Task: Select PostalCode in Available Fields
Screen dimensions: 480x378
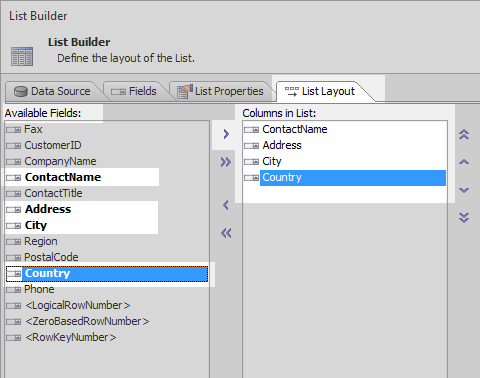Action: click(51, 257)
